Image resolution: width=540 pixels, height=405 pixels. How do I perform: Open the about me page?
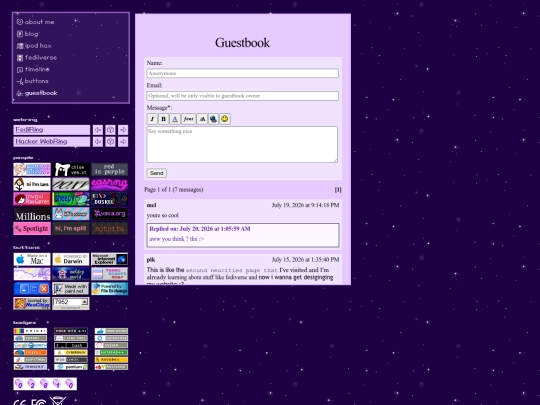pyautogui.click(x=35, y=22)
